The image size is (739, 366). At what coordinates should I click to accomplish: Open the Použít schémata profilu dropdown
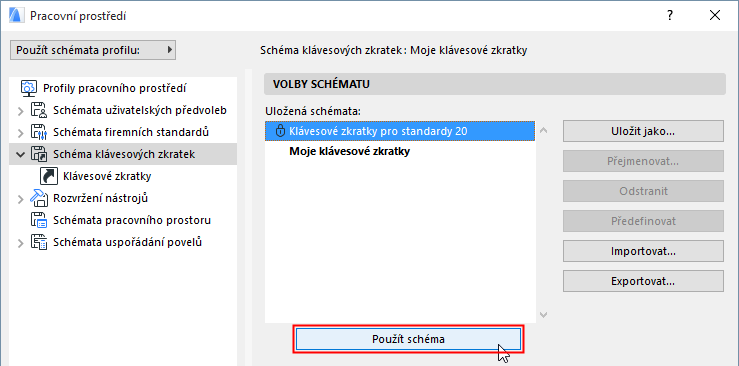[x=93, y=50]
